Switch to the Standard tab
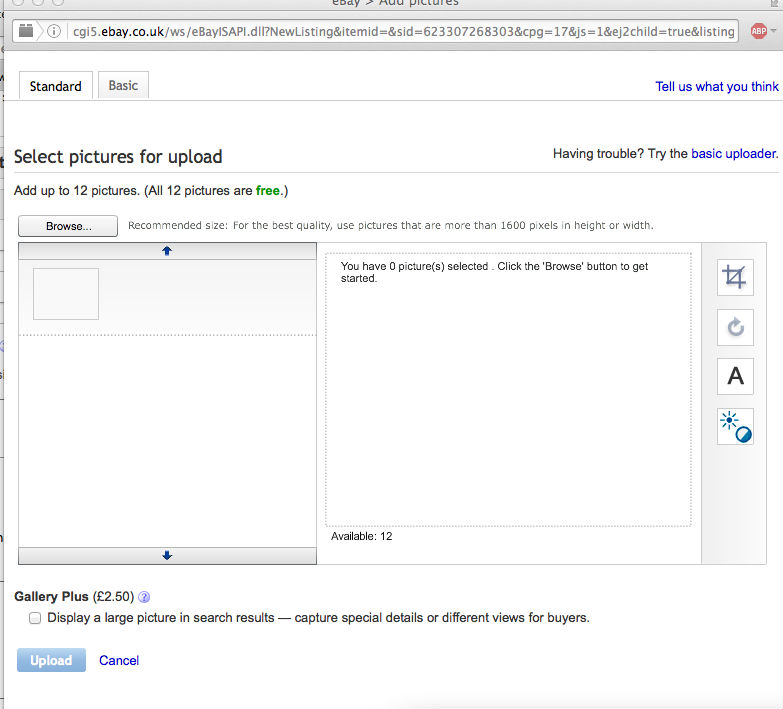This screenshot has width=783, height=709. click(56, 86)
